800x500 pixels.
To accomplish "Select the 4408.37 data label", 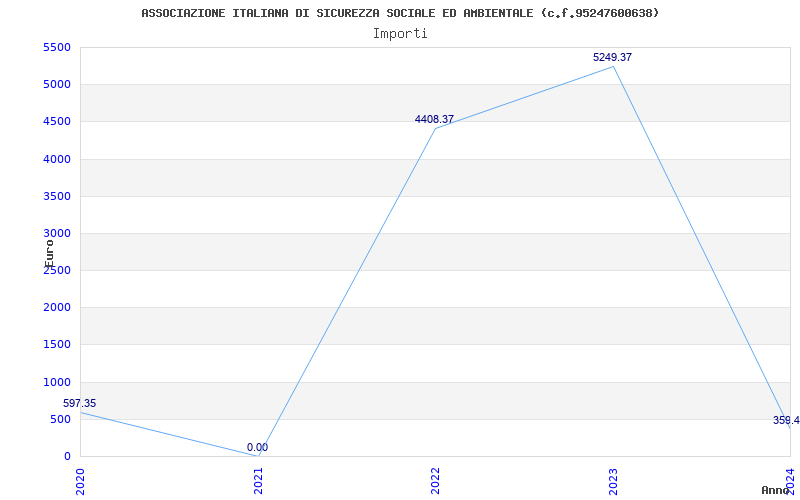I will [x=434, y=119].
